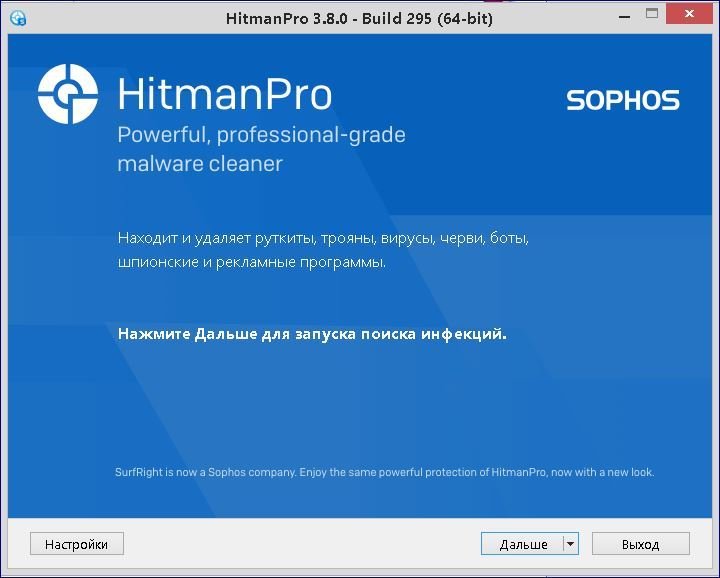Click the HitmanPro heading text
The image size is (720, 578).
pyautogui.click(x=225, y=94)
